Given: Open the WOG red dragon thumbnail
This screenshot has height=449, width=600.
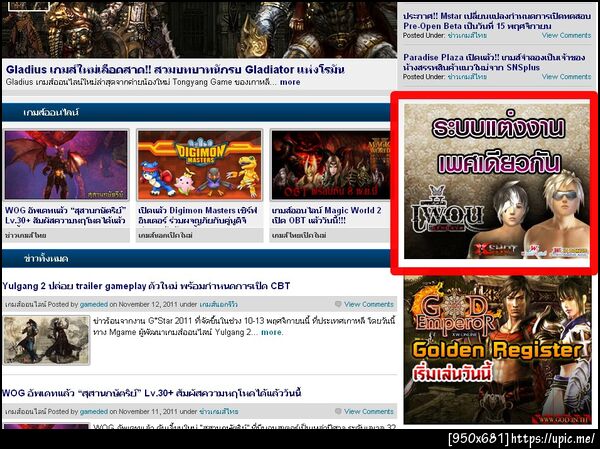Looking at the screenshot, I should 66,165.
